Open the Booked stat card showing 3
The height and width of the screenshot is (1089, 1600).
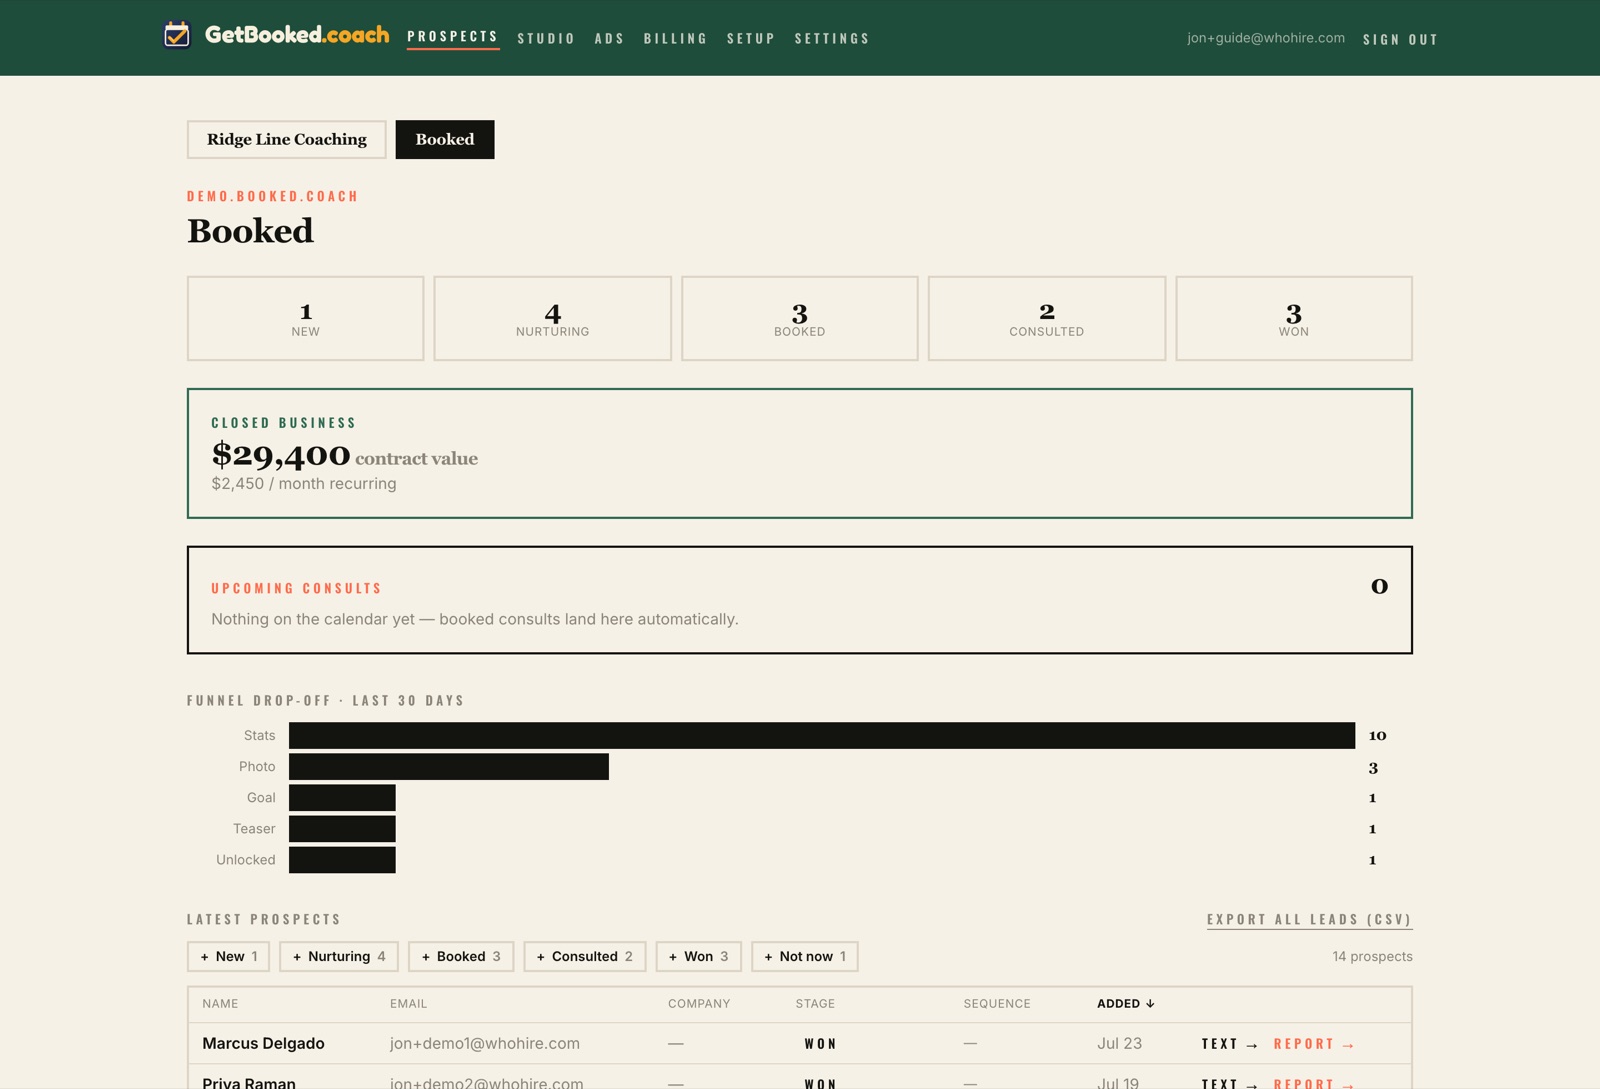(800, 318)
